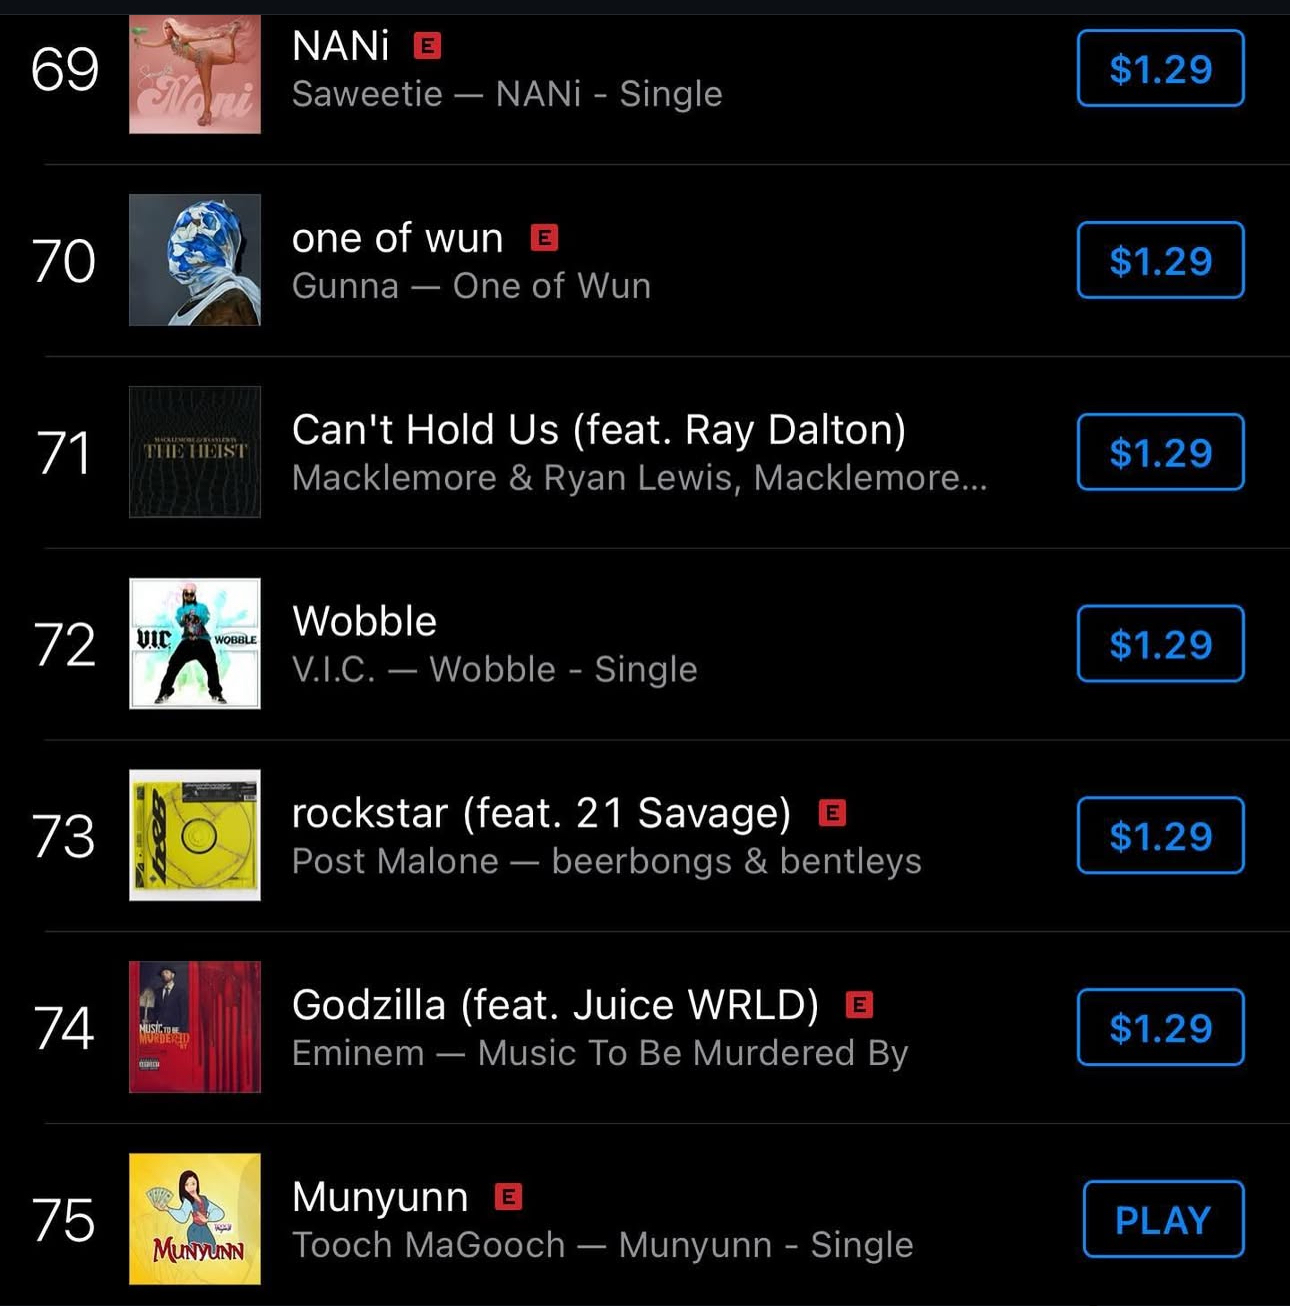1290x1306 pixels.
Task: Buy Can't Hold Us for $1.29
Action: [x=1161, y=452]
